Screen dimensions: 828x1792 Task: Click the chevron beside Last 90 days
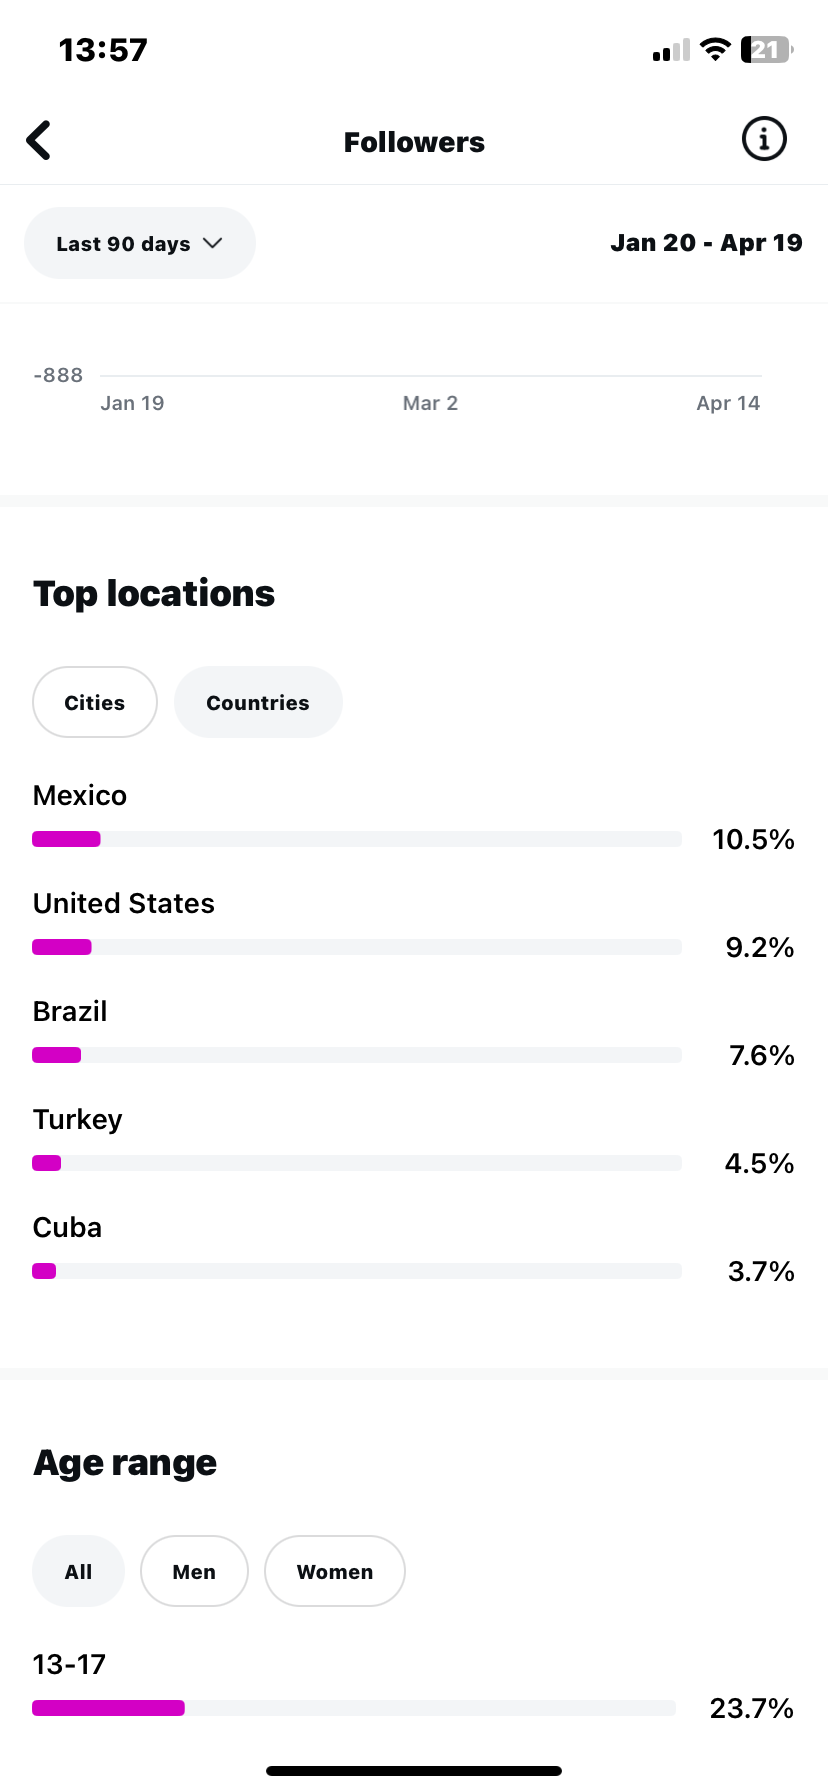pyautogui.click(x=213, y=243)
